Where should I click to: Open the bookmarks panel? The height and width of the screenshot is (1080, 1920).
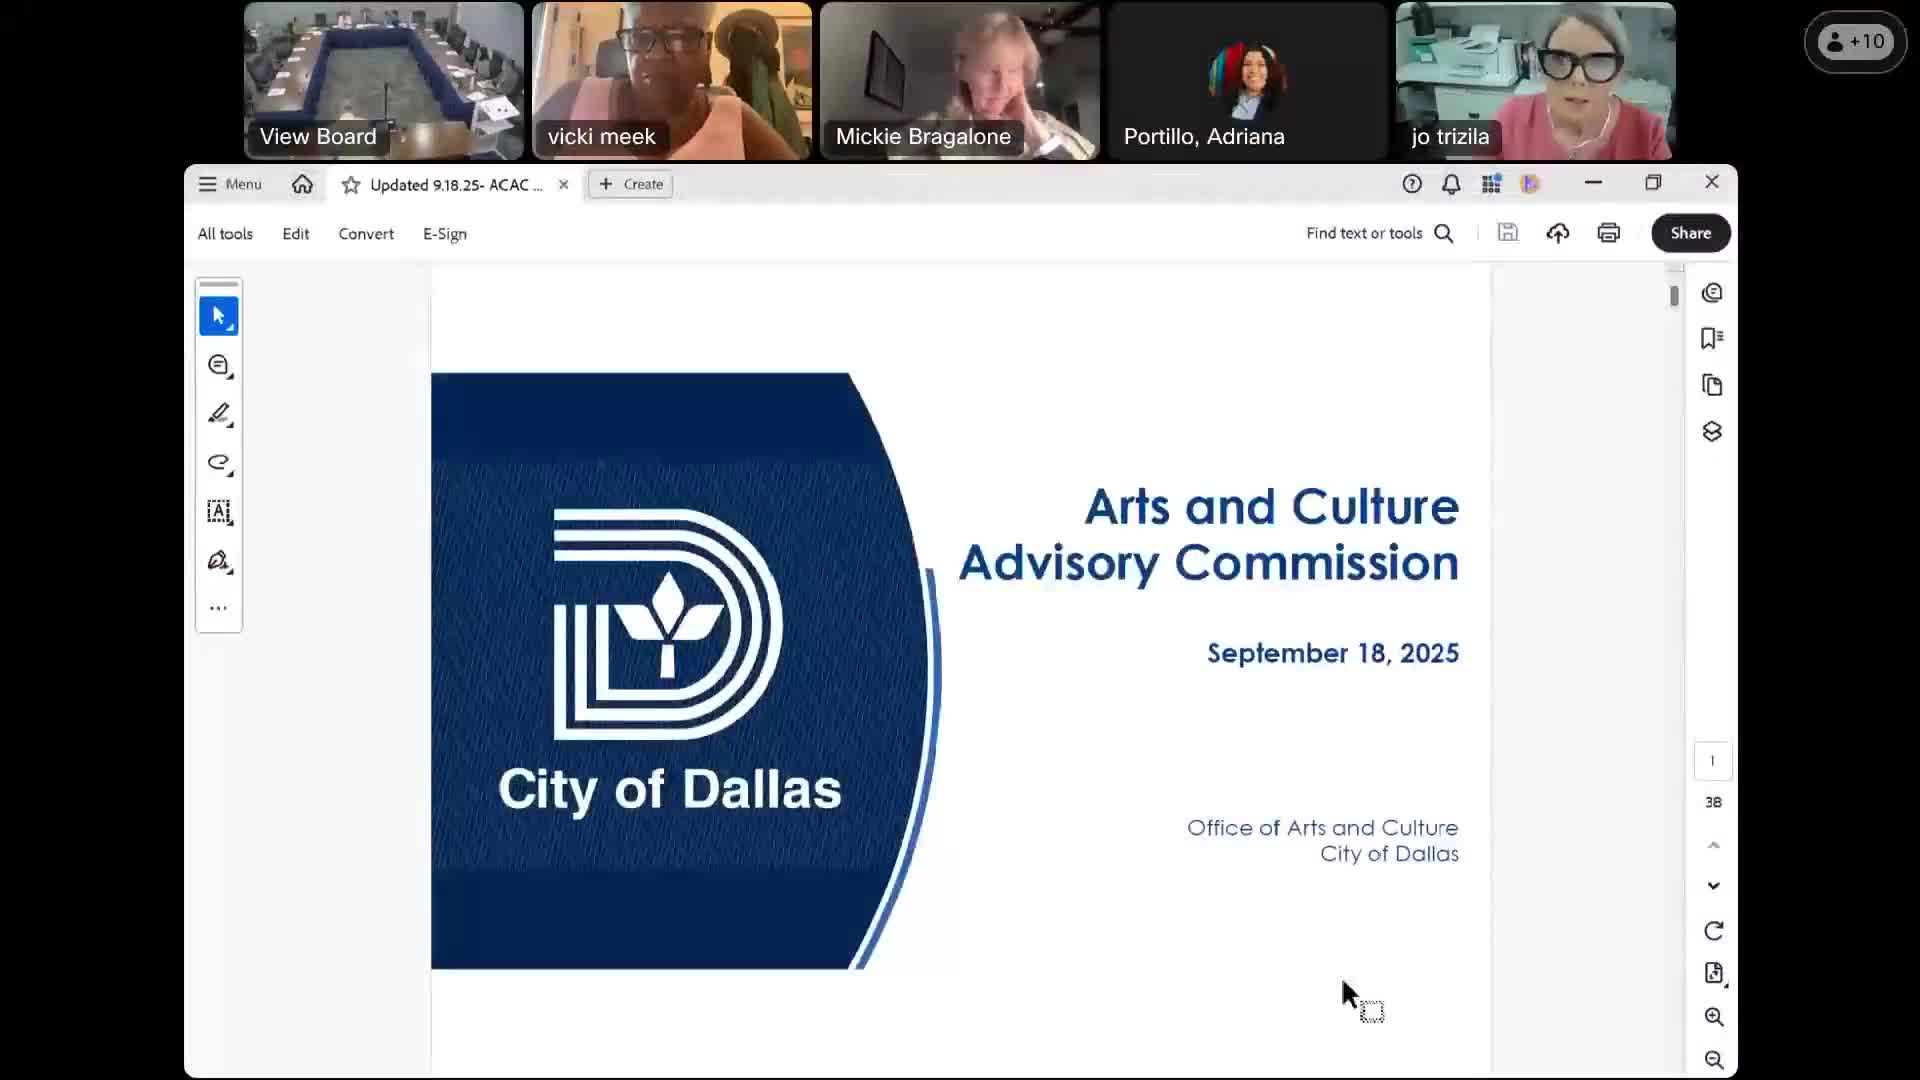click(1712, 338)
